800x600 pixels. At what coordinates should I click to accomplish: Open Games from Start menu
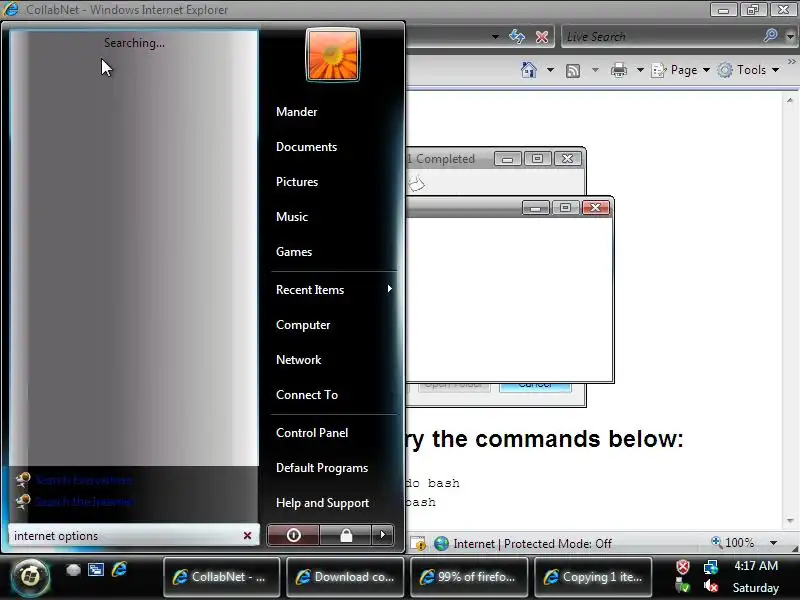(x=294, y=252)
